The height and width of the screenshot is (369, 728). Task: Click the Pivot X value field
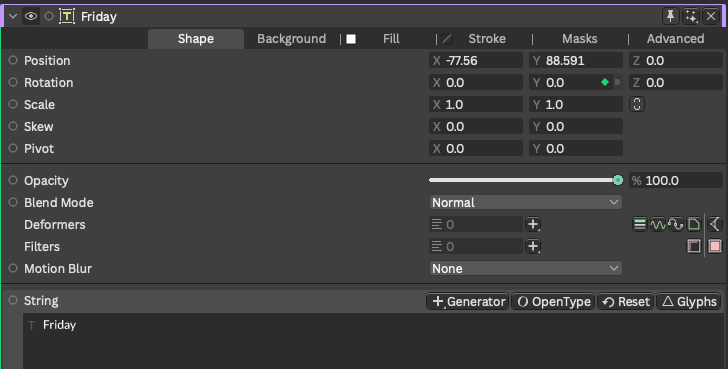pyautogui.click(x=476, y=149)
